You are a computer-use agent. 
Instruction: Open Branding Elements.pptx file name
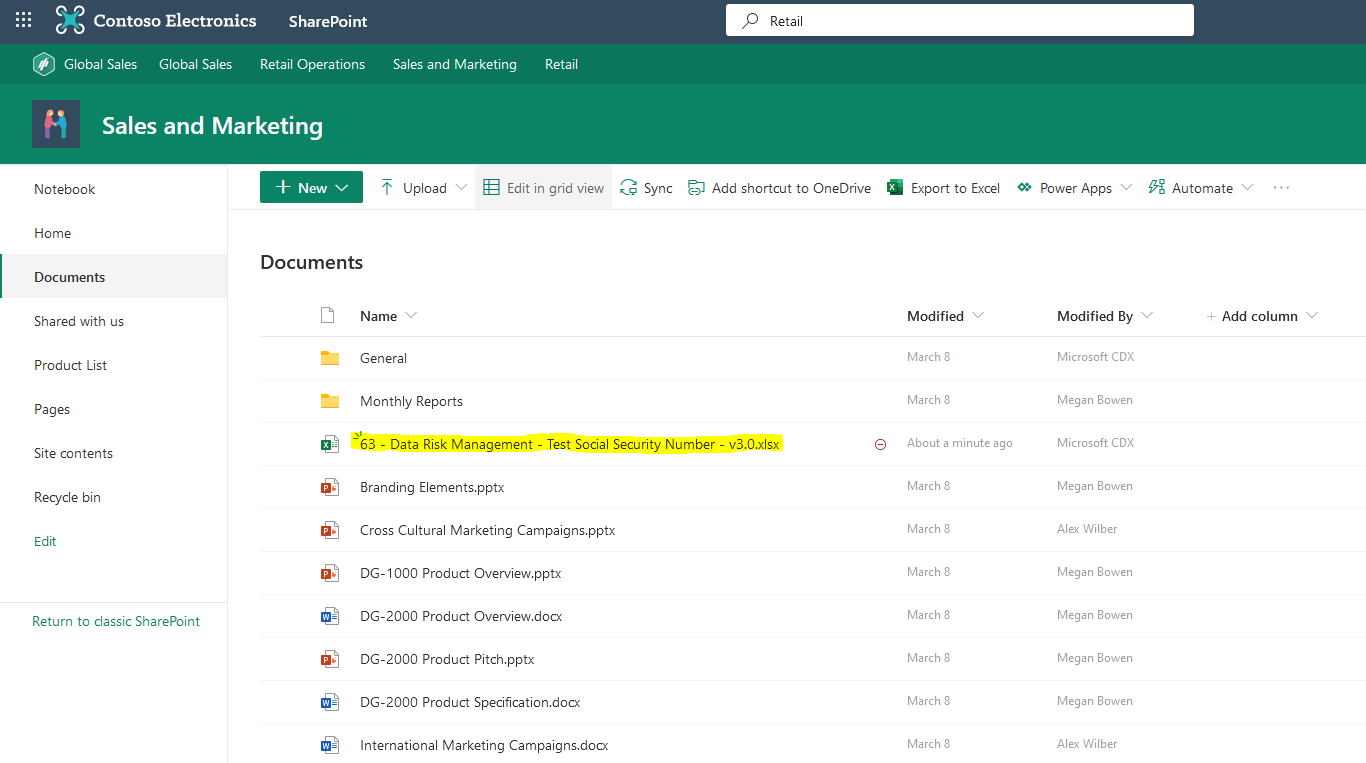432,487
